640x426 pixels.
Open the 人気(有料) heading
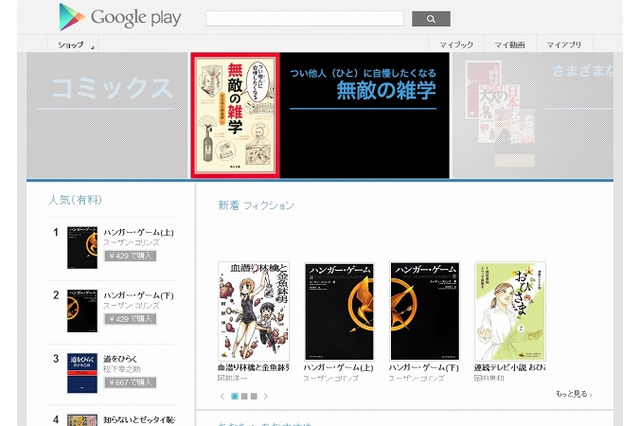[x=75, y=200]
